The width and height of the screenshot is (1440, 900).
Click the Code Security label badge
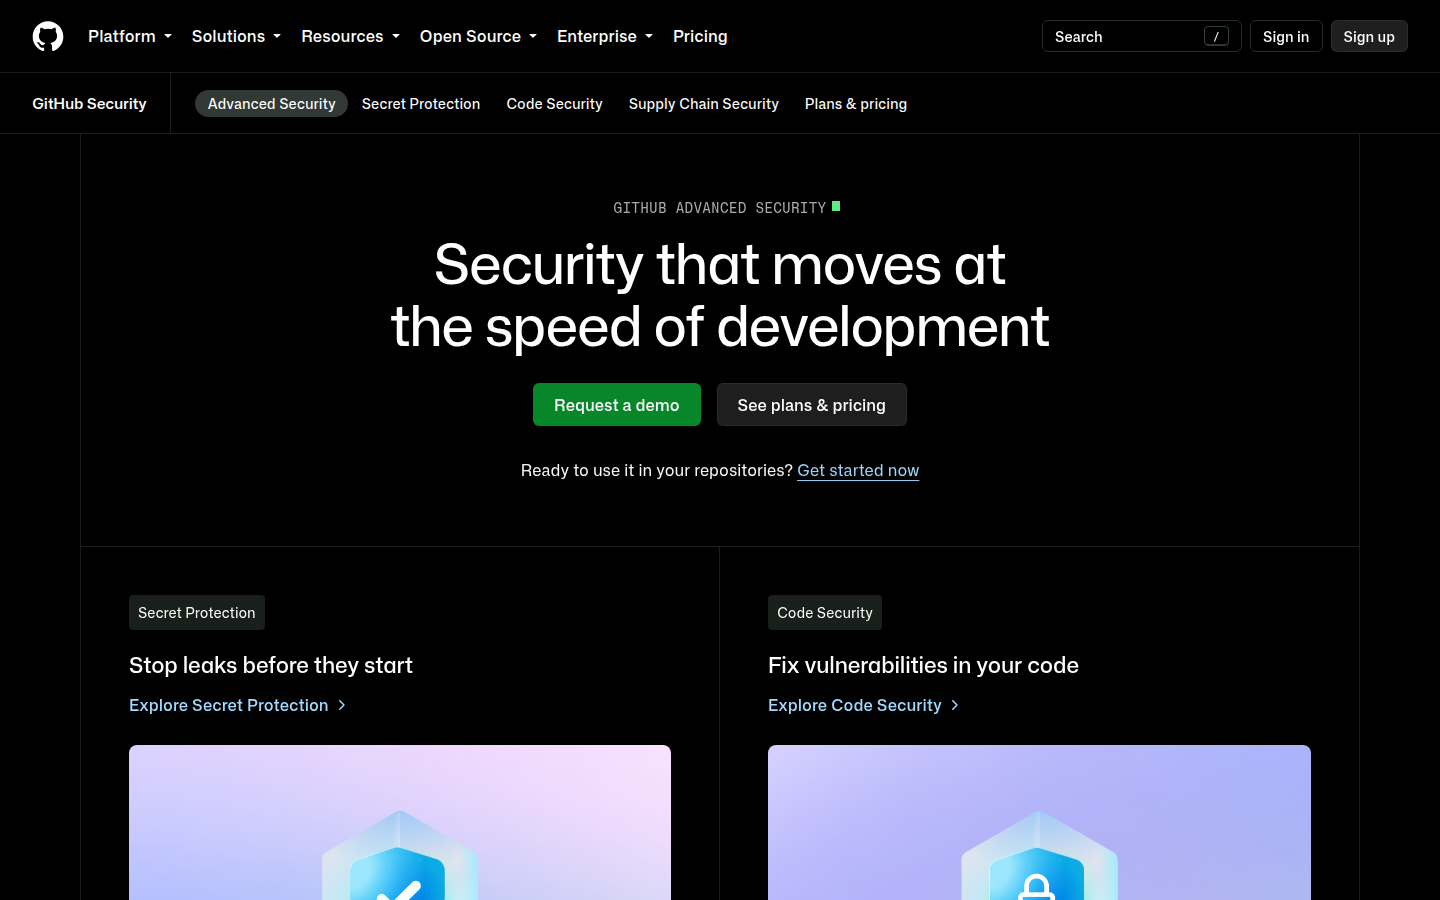825,613
